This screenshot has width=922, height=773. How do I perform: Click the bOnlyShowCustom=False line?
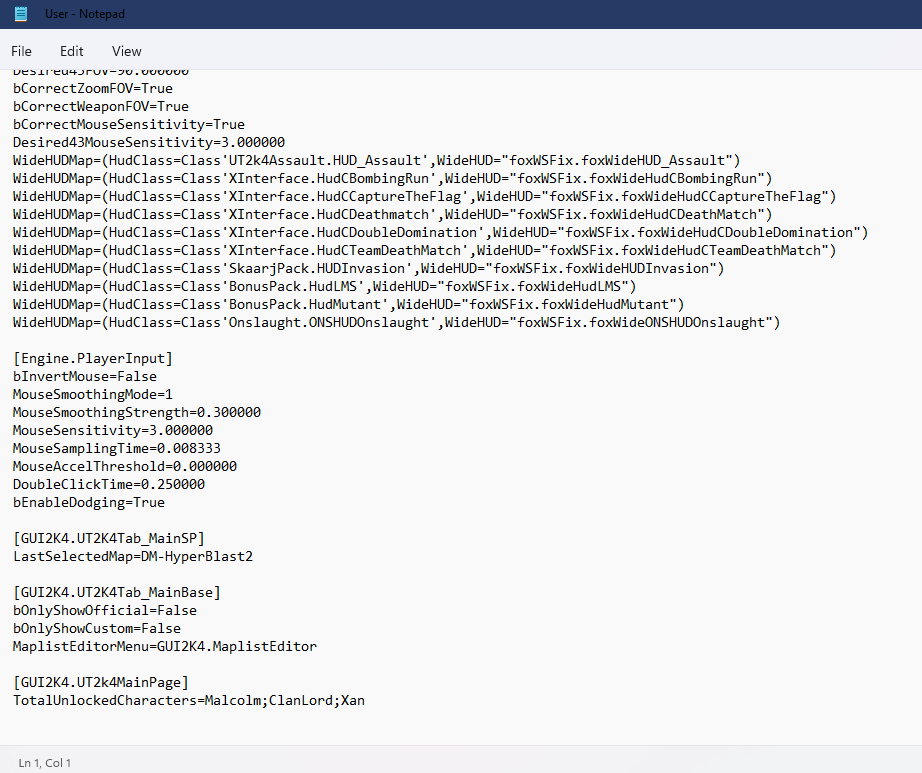coord(96,628)
